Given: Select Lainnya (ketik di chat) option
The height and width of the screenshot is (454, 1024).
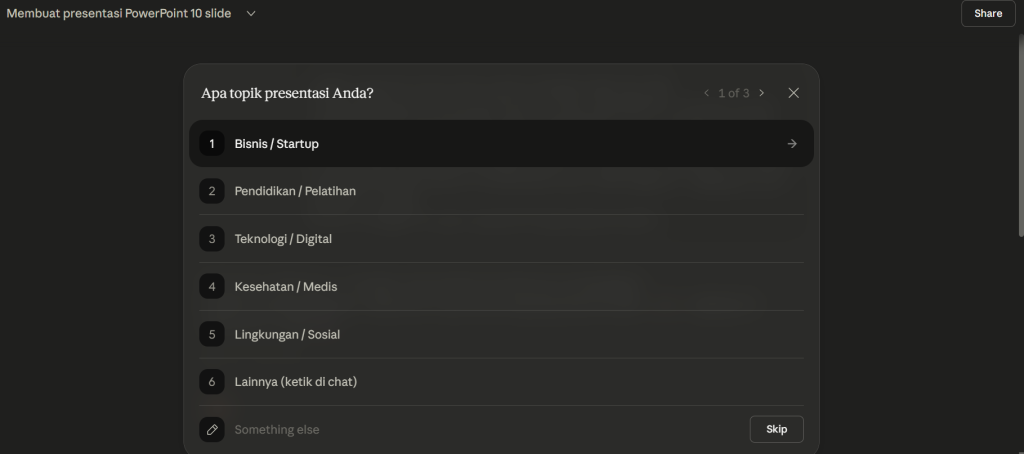Looking at the screenshot, I should pyautogui.click(x=502, y=381).
